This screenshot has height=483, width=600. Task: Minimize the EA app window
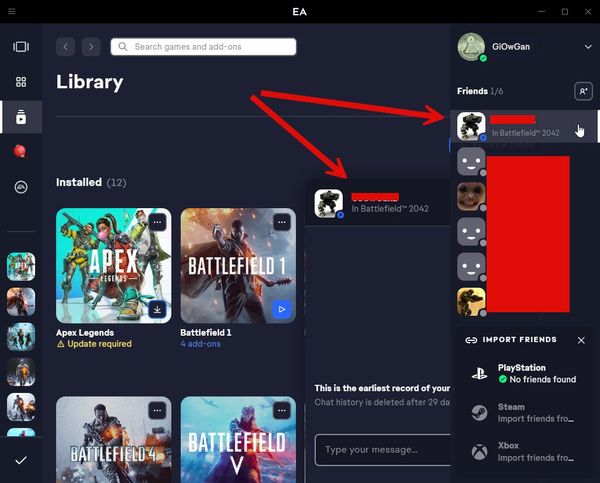[541, 11]
